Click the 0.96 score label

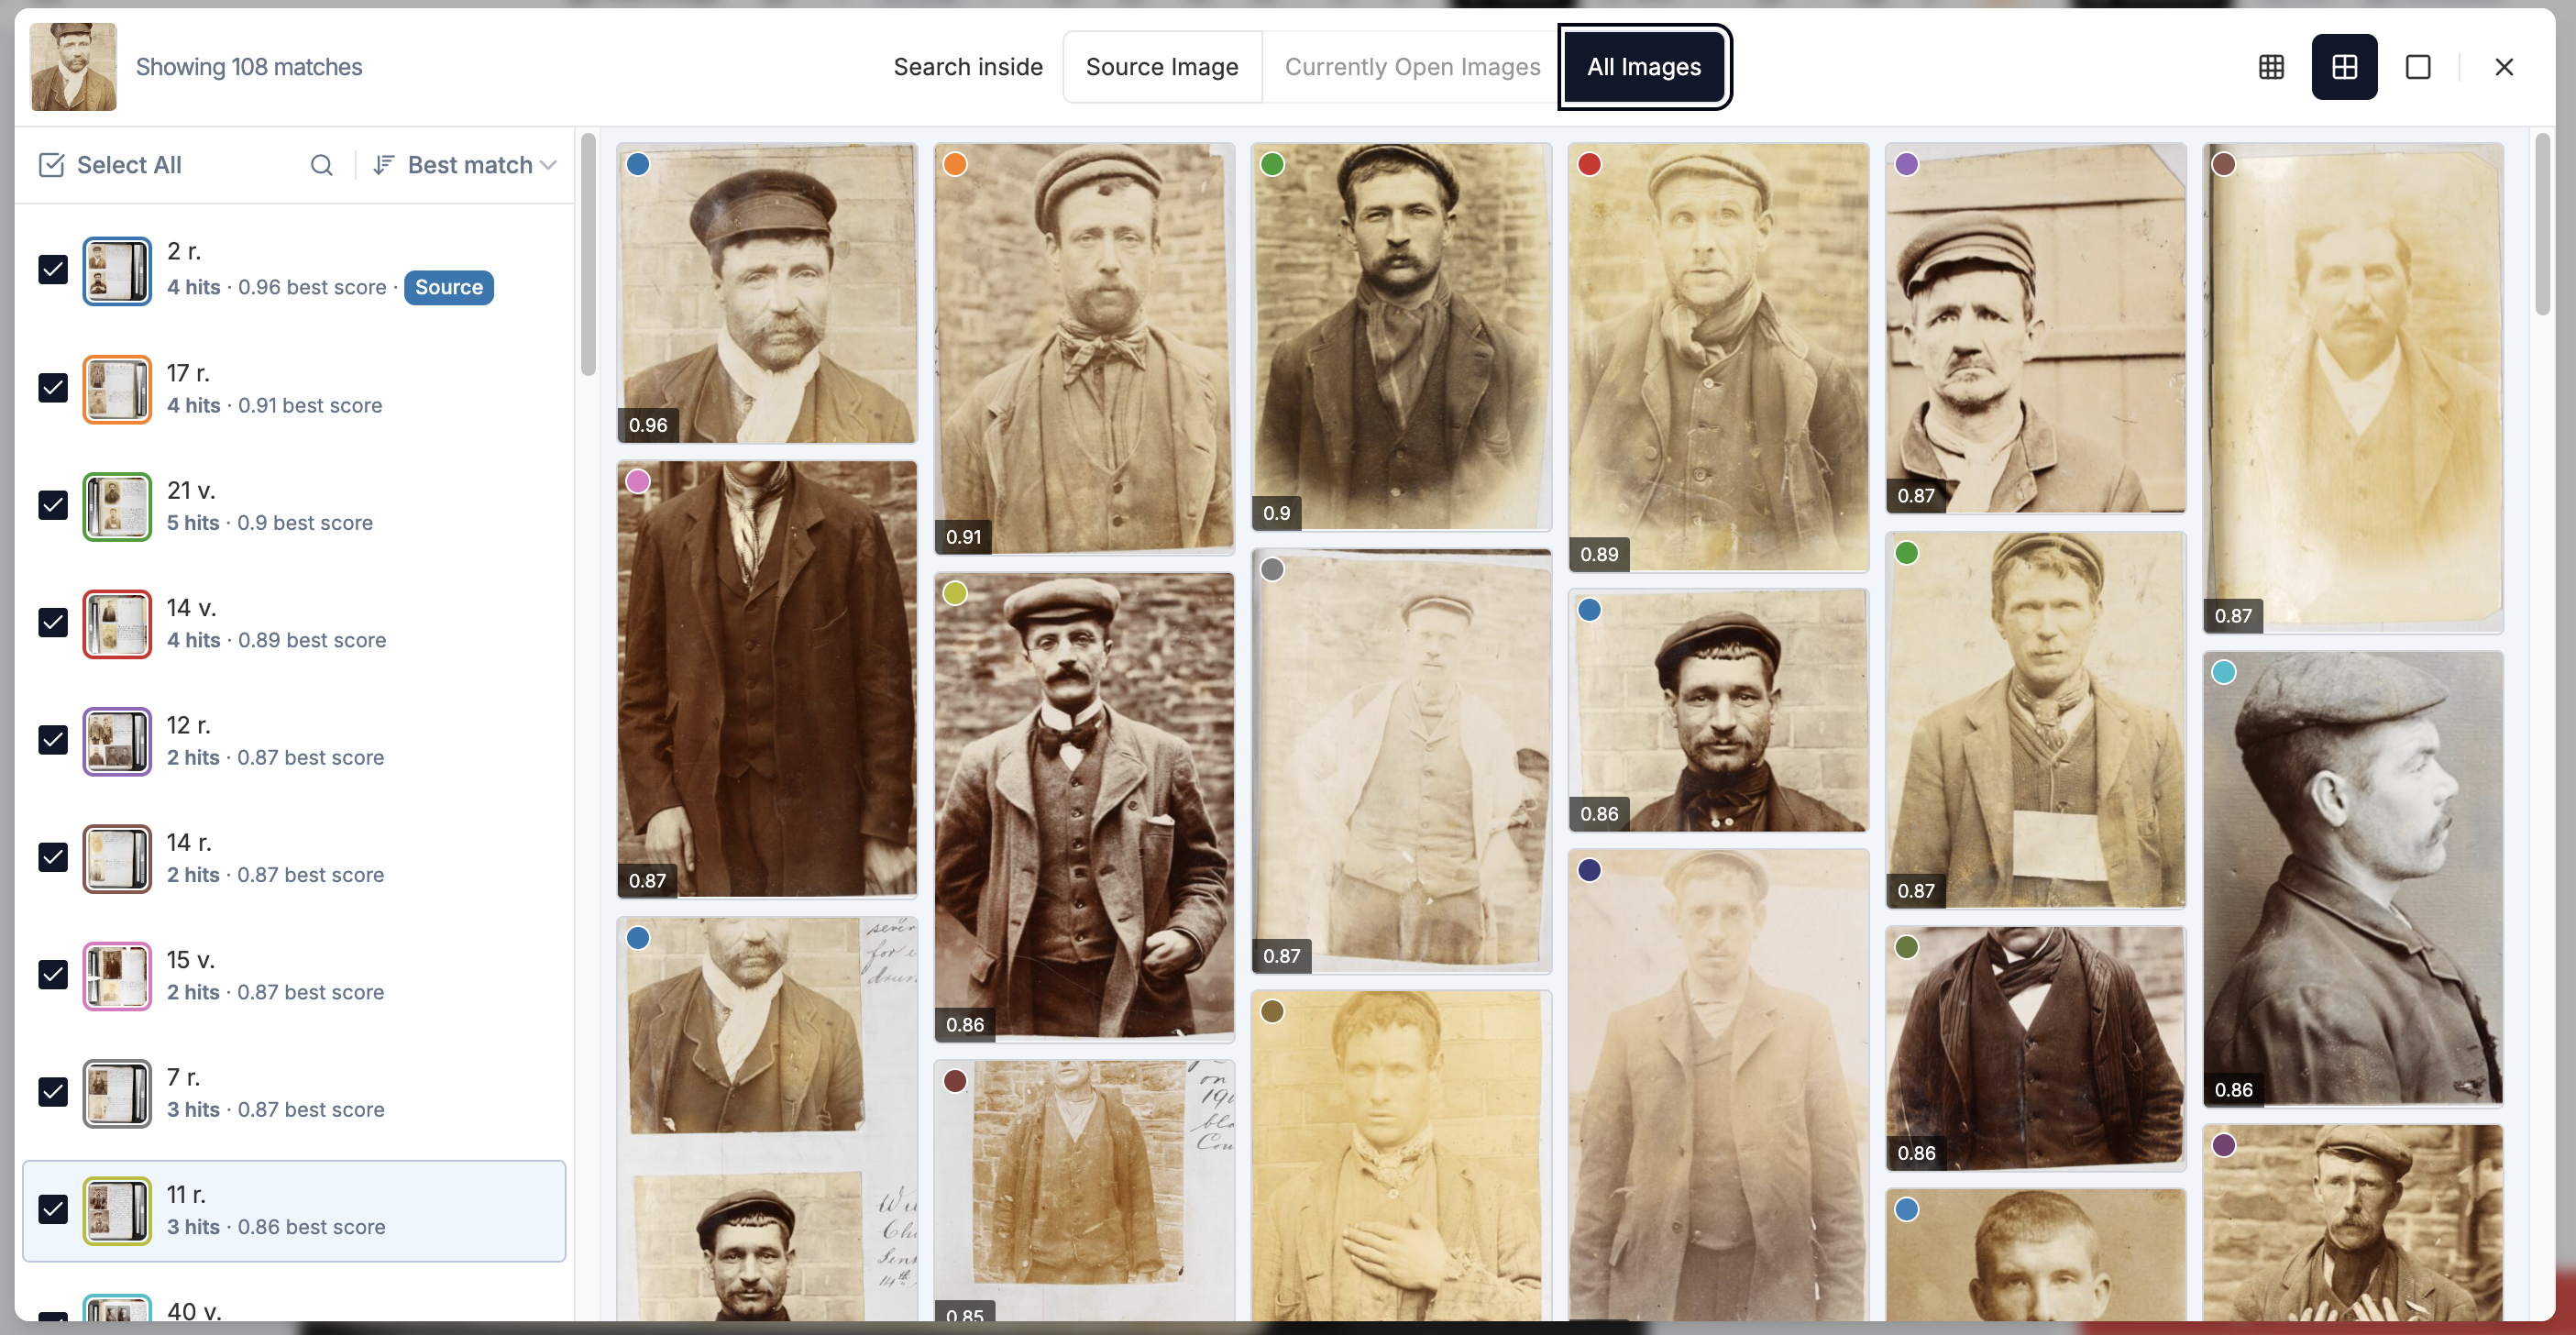tap(648, 425)
